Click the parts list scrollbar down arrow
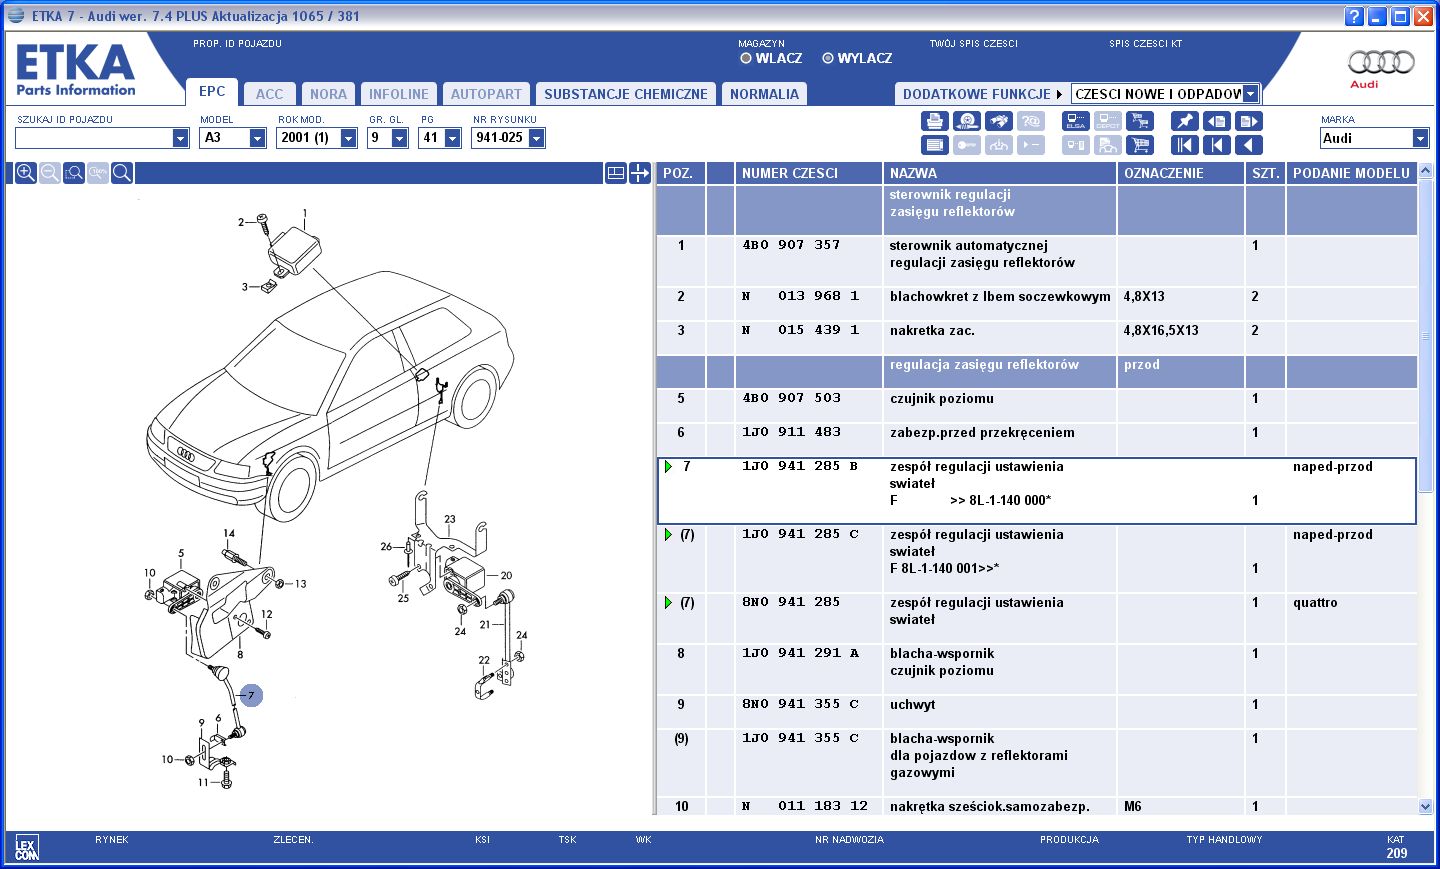The width and height of the screenshot is (1440, 869). tap(1425, 806)
